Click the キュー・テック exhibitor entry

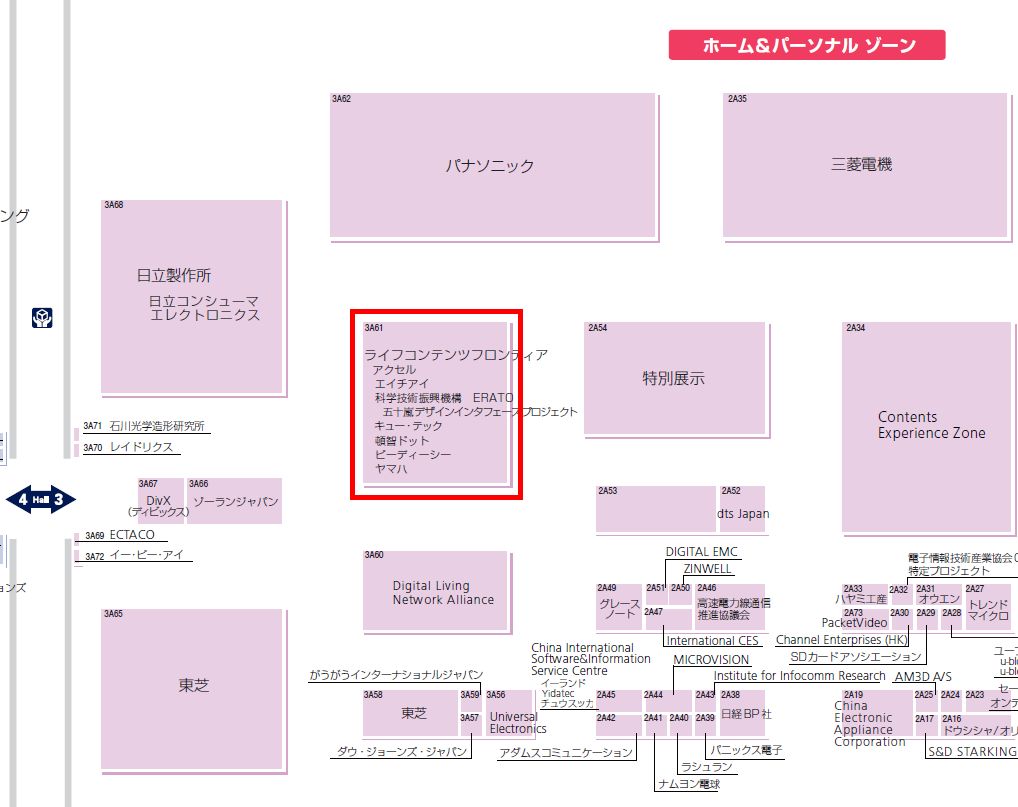[408, 426]
